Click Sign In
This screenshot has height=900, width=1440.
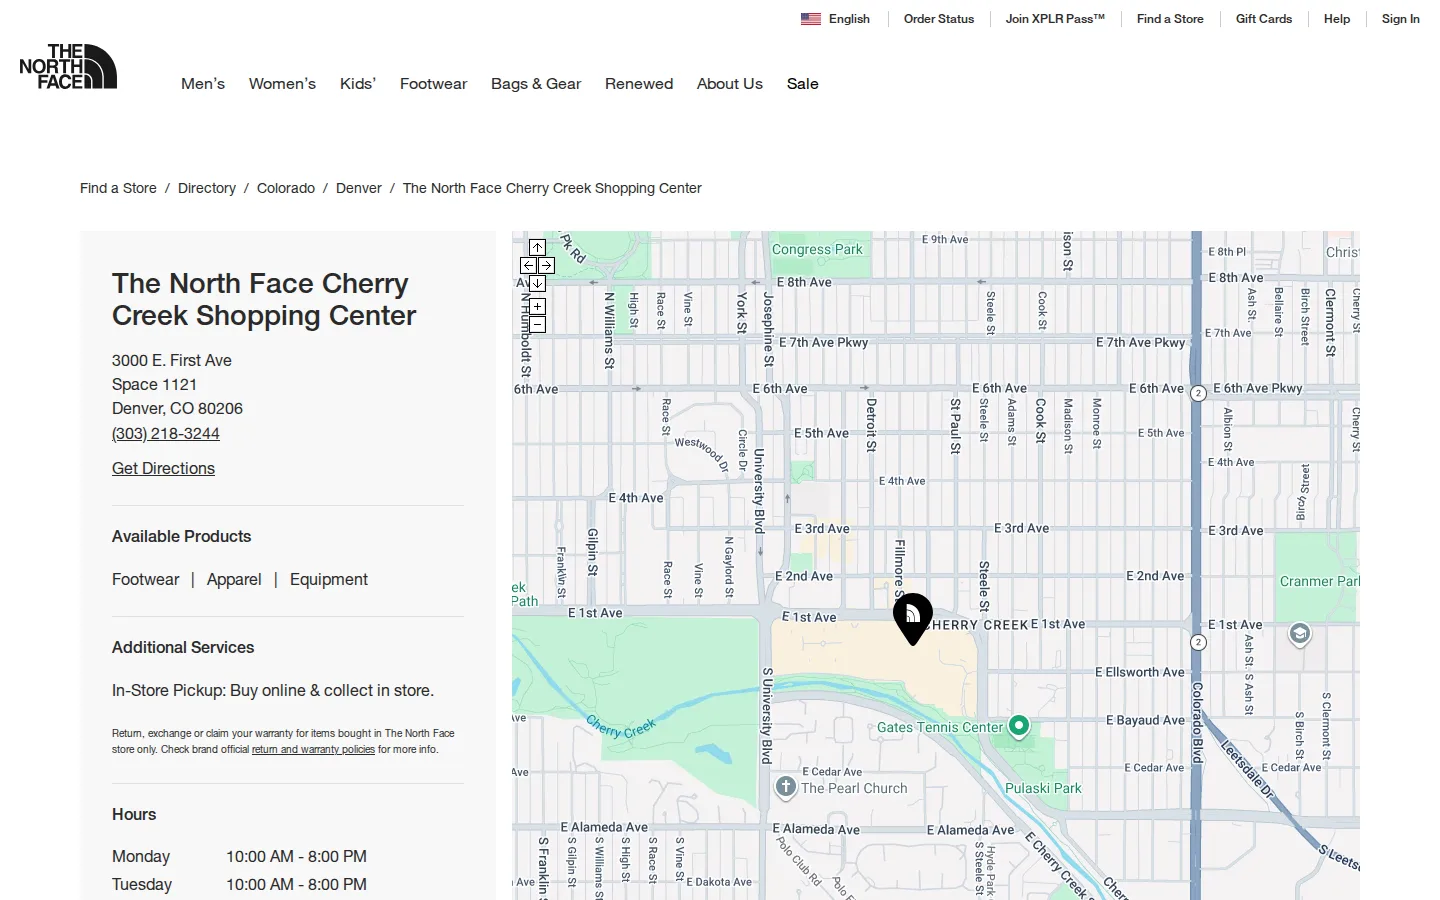(1400, 19)
